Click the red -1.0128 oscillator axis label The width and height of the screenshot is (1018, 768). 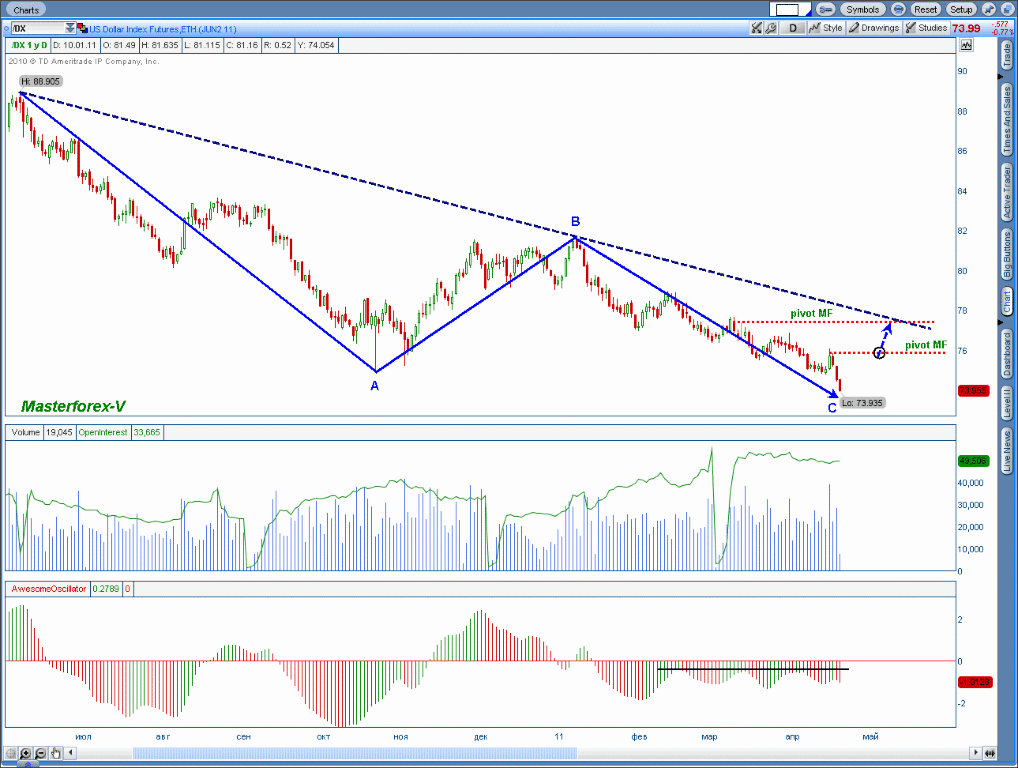(x=975, y=682)
